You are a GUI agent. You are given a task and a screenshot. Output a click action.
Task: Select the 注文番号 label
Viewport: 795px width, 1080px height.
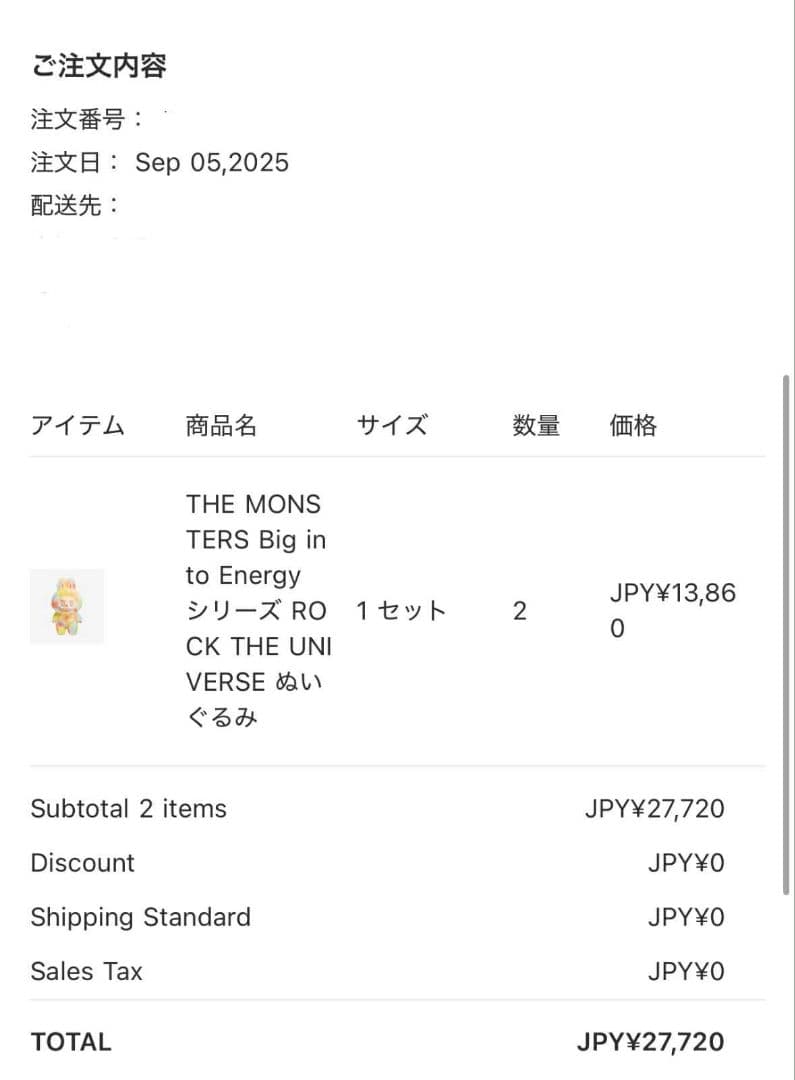point(78,120)
